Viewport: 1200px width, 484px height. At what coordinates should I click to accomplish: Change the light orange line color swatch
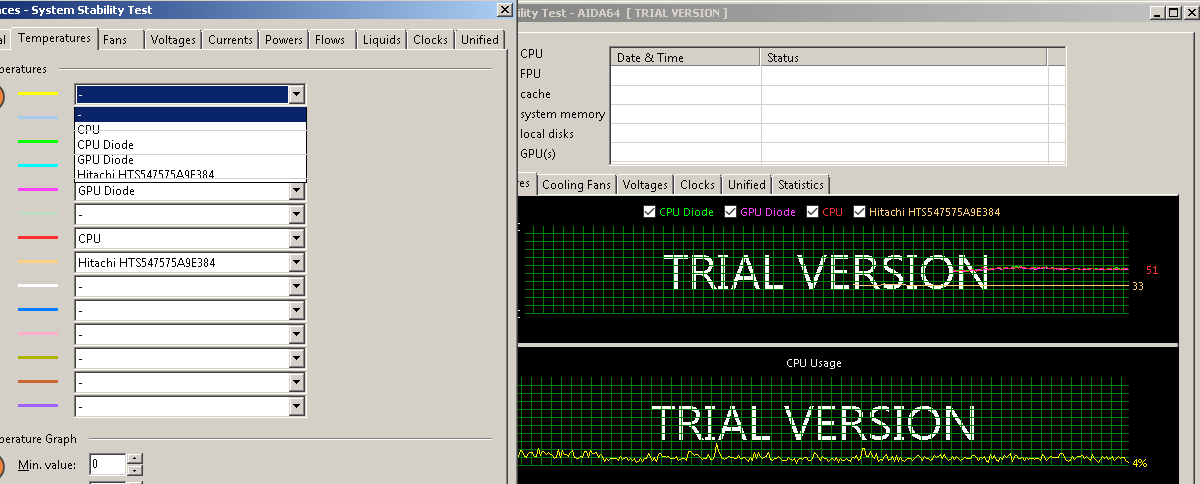pyautogui.click(x=38, y=262)
